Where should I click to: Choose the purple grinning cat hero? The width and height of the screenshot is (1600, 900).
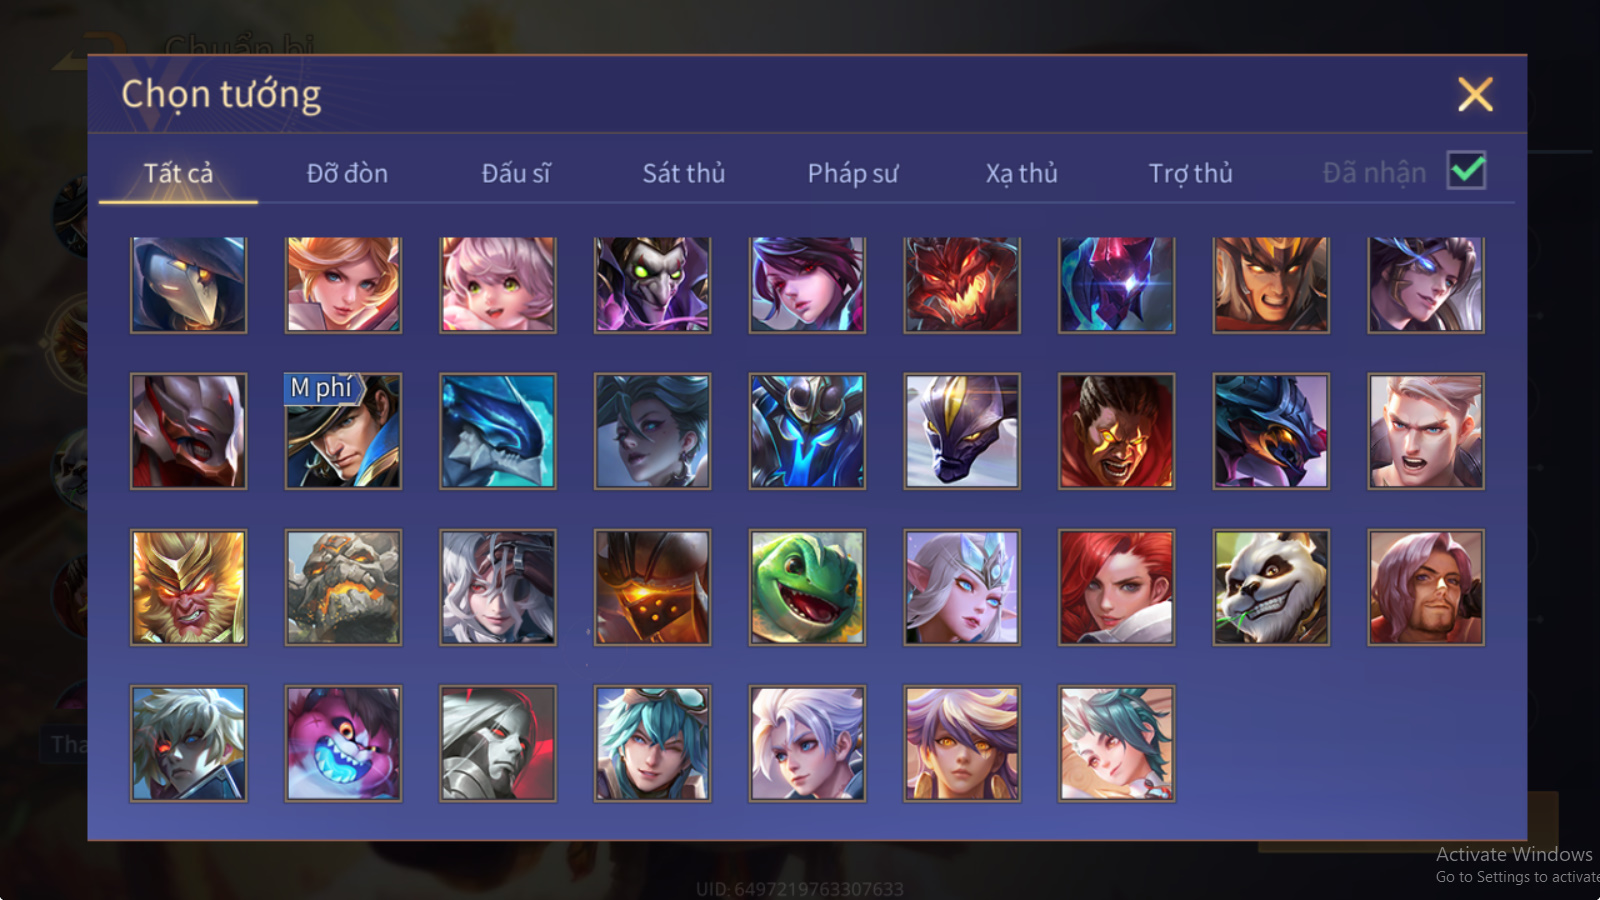(x=343, y=744)
